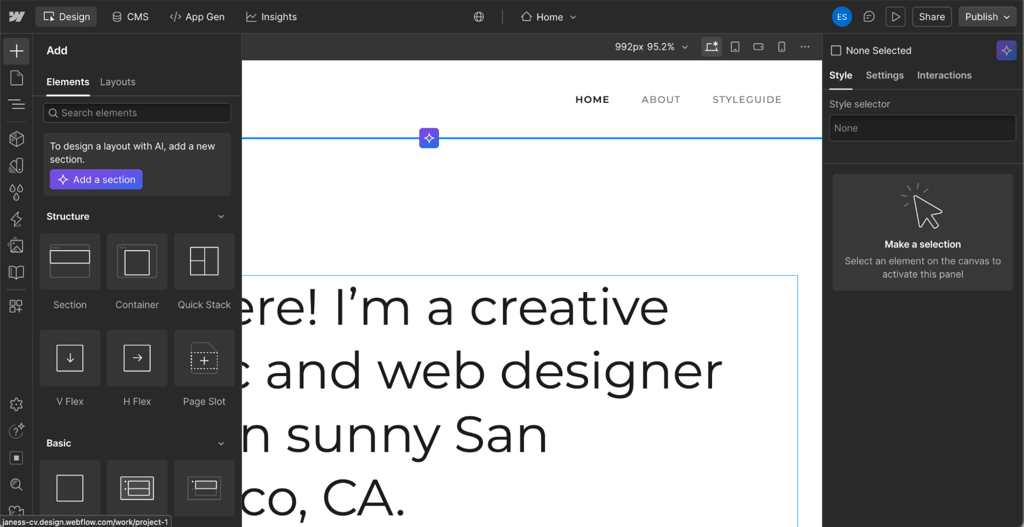
Task: Select the Elements tab
Action: click(x=68, y=82)
